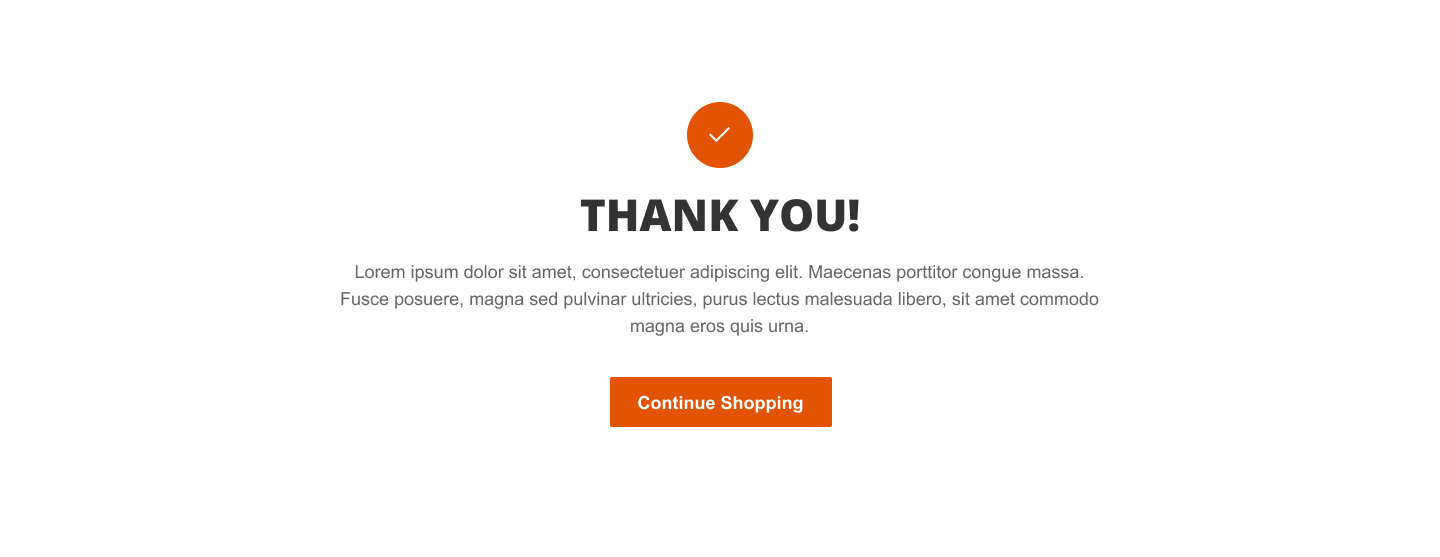1440x557 pixels.
Task: Click the paragraph line starting "Lorem ipsum dolor"
Action: (x=719, y=272)
